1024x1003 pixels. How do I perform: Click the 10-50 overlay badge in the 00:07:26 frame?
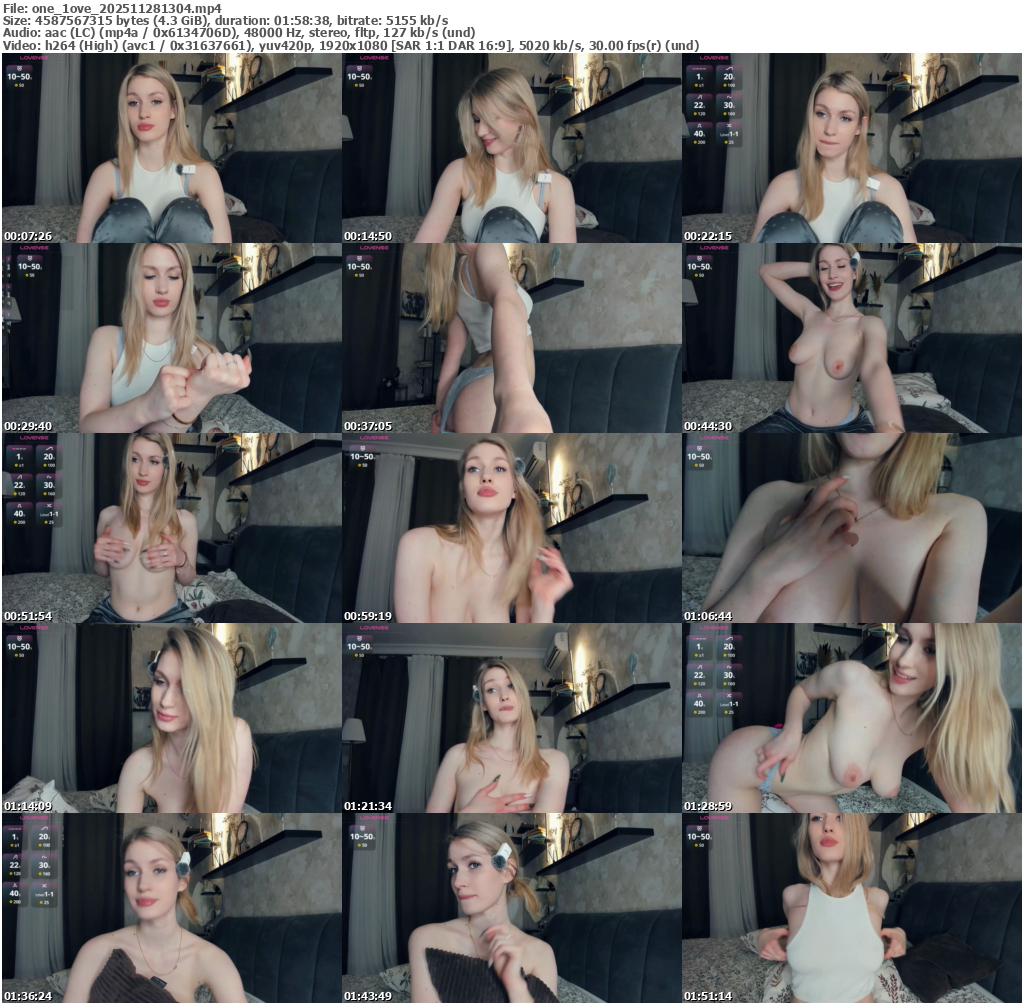click(20, 75)
